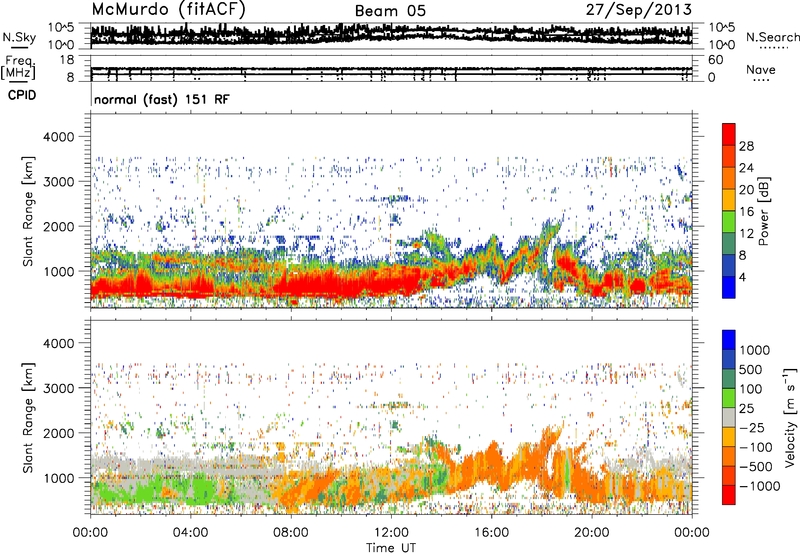
Task: Click the '4' label on Power colorbar
Action: 742,278
